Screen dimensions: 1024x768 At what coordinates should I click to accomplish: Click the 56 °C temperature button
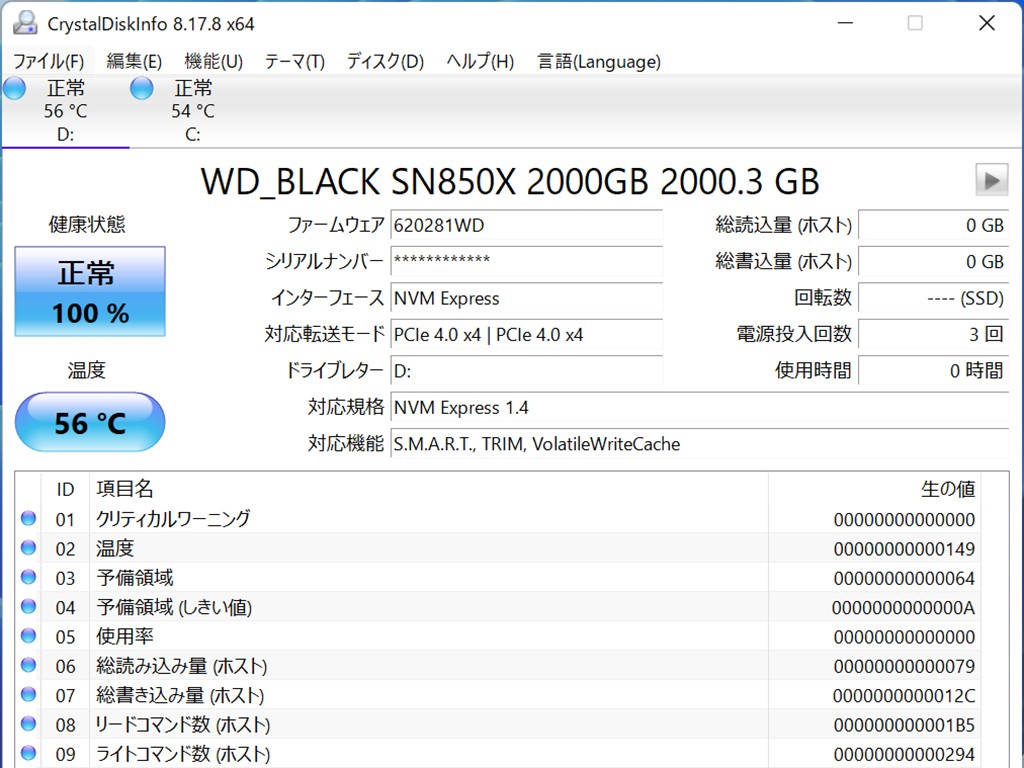coord(90,422)
